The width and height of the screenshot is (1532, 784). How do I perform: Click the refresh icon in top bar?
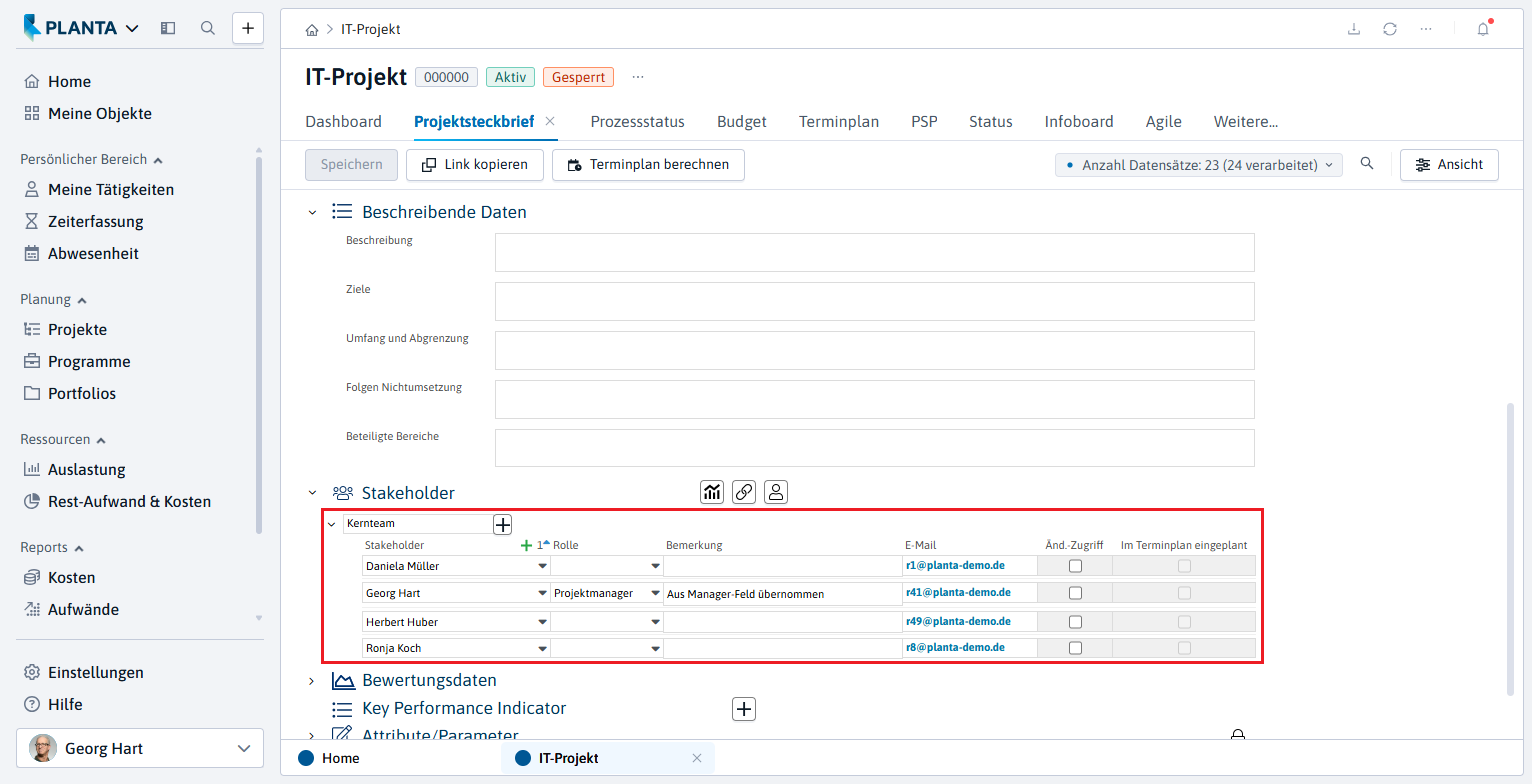pyautogui.click(x=1390, y=29)
